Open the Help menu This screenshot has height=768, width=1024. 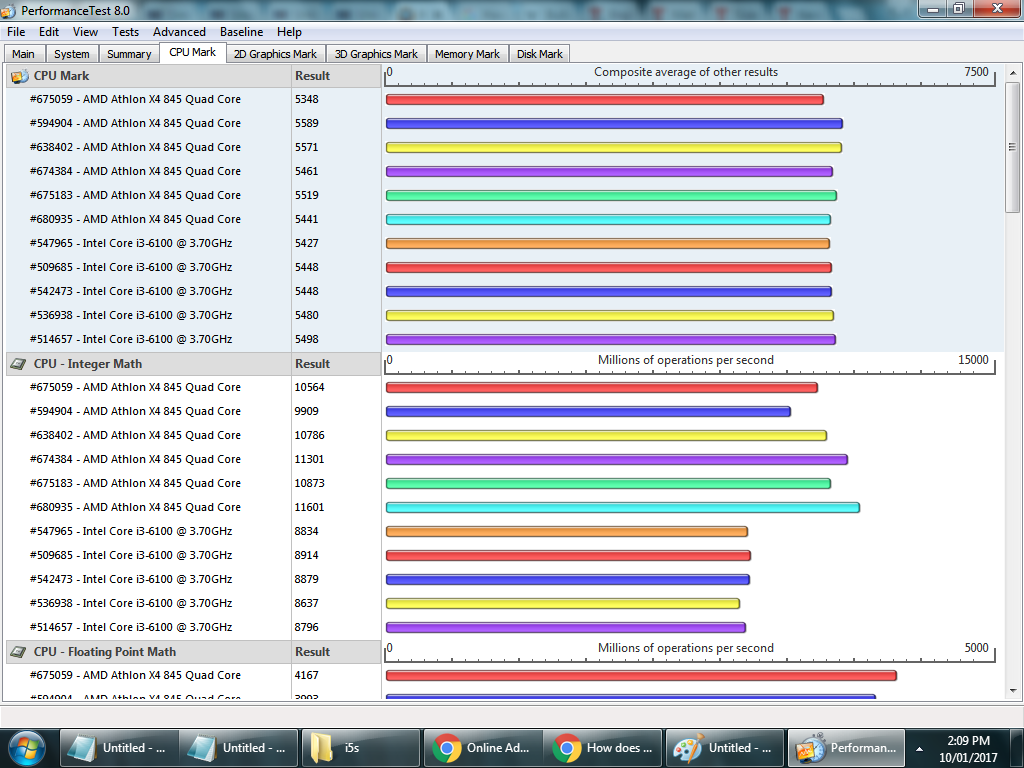(289, 32)
